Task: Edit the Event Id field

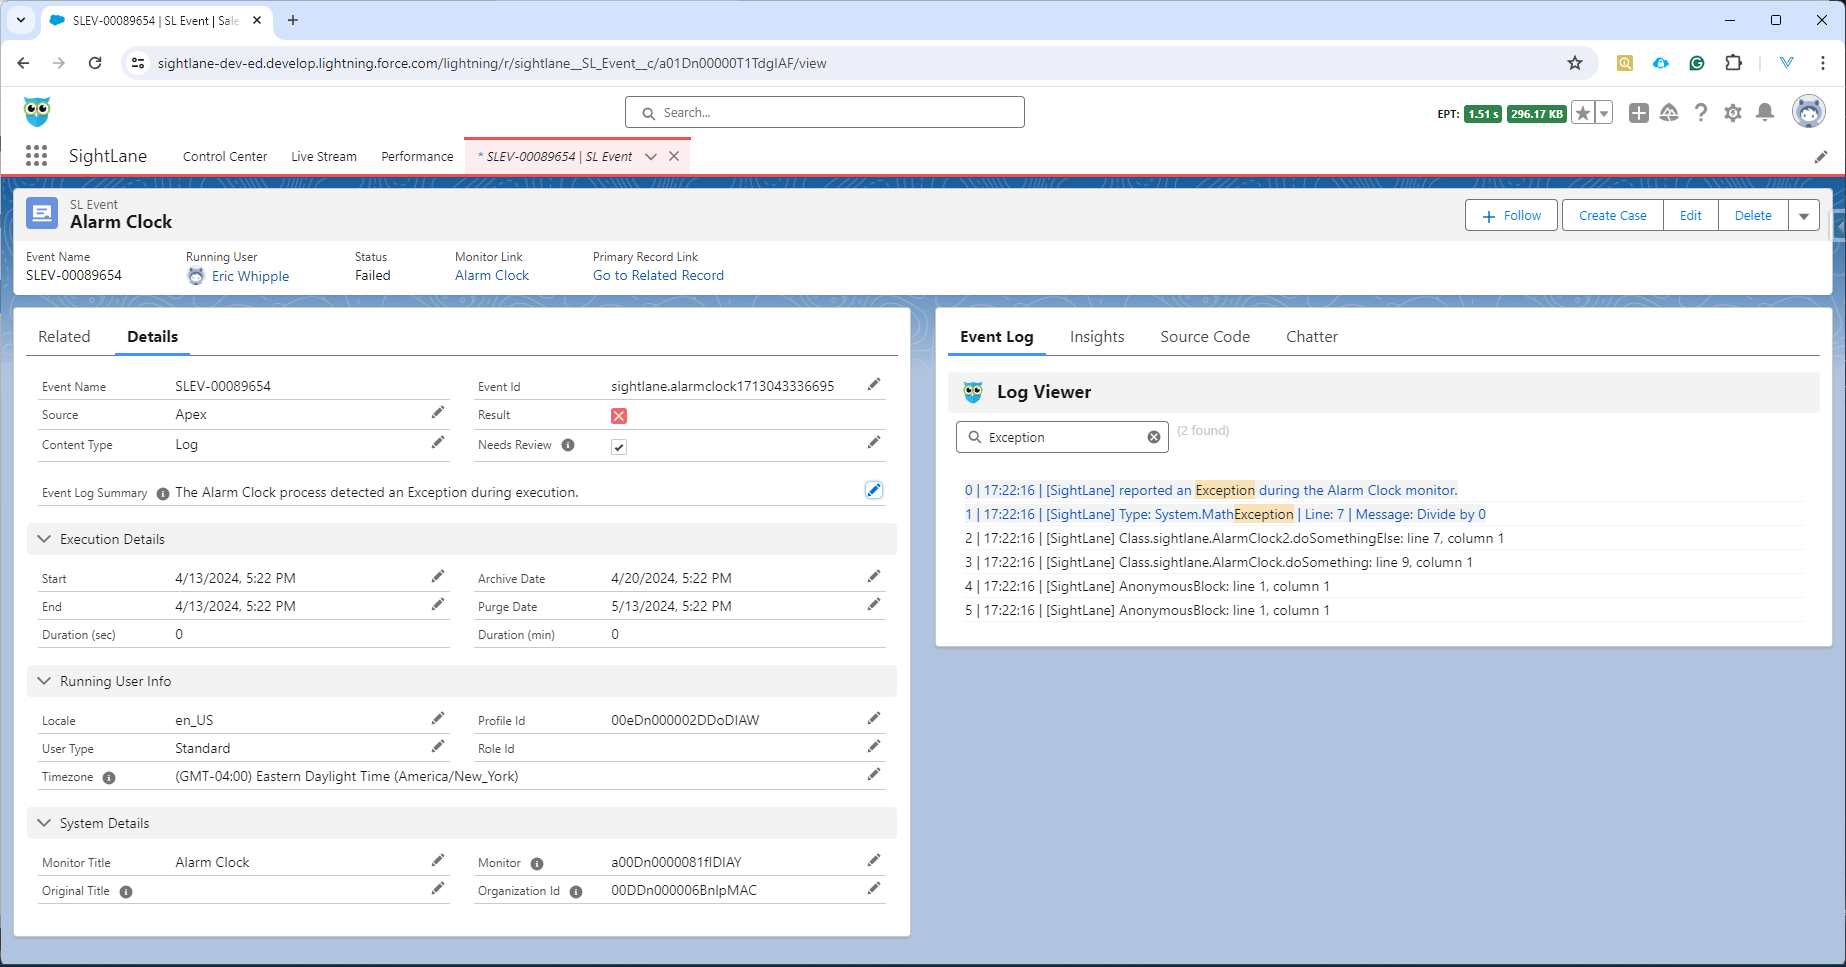Action: click(x=874, y=384)
